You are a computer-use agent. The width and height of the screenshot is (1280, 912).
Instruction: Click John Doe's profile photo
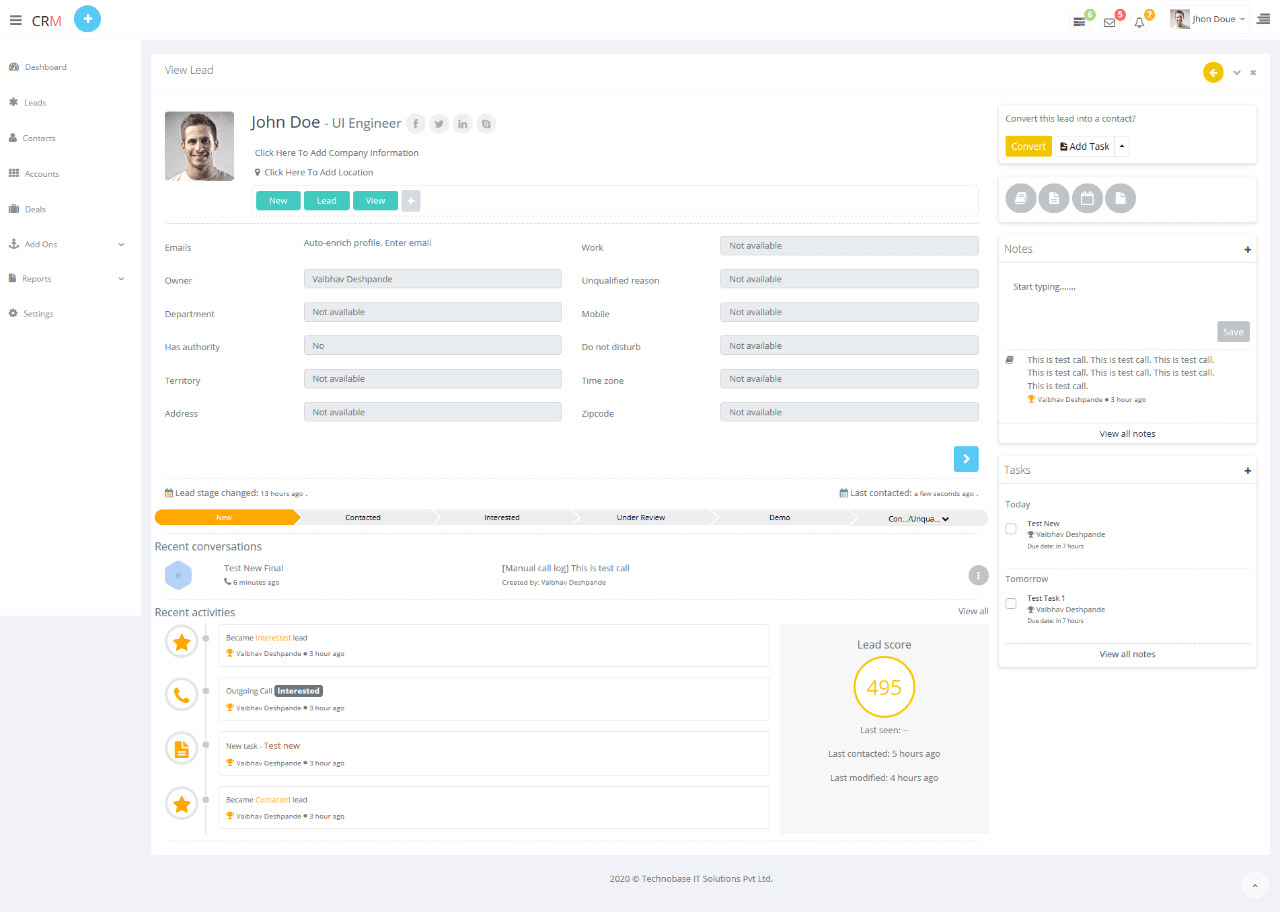coord(199,146)
